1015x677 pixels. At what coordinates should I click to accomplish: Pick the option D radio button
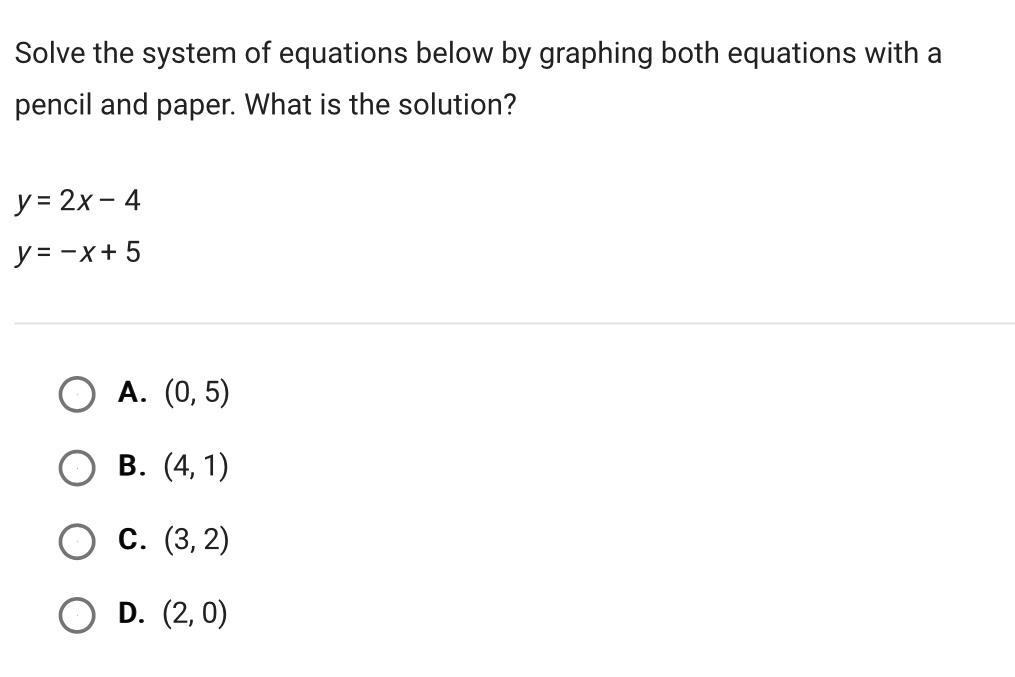point(77,615)
